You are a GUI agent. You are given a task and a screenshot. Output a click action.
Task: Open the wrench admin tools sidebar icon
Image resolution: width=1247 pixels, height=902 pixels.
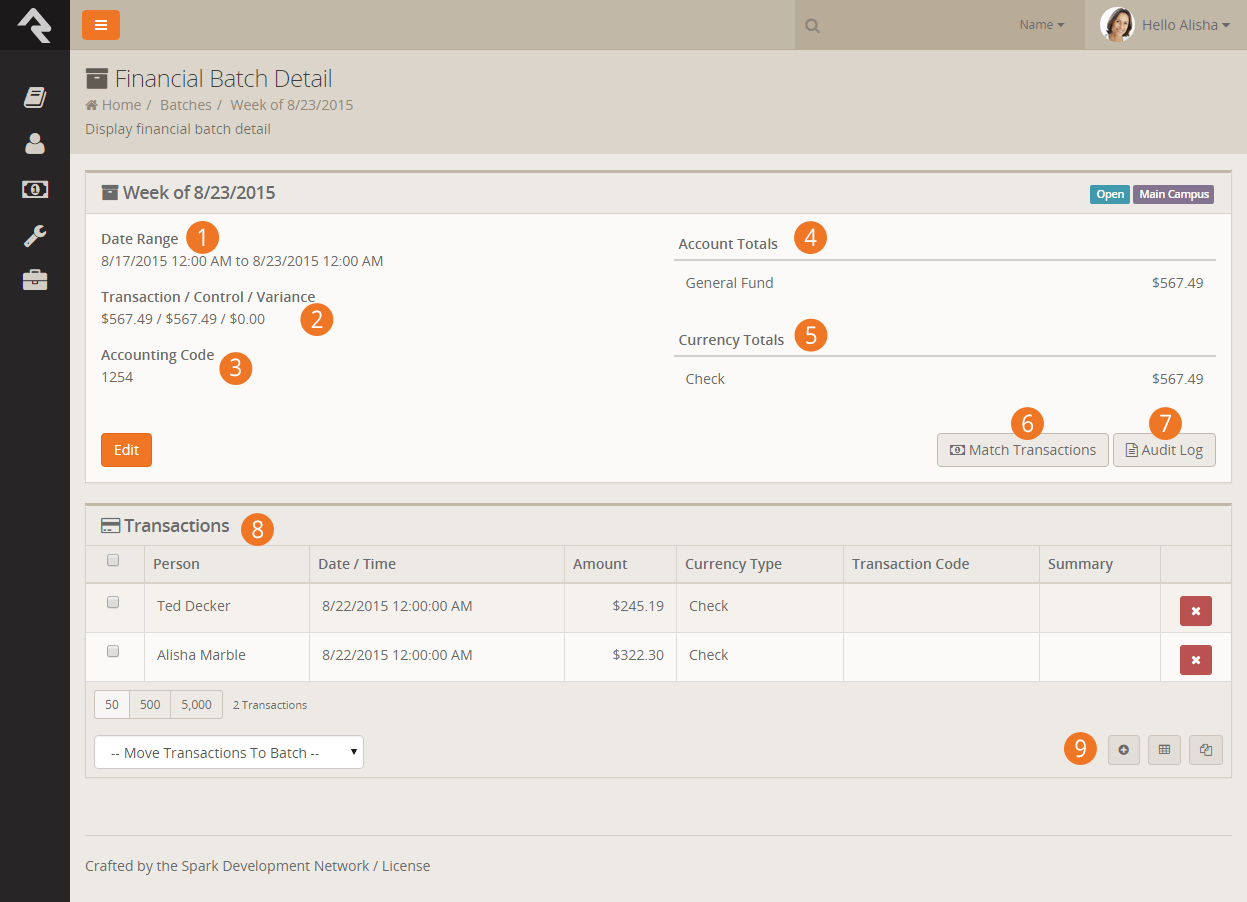coord(35,236)
